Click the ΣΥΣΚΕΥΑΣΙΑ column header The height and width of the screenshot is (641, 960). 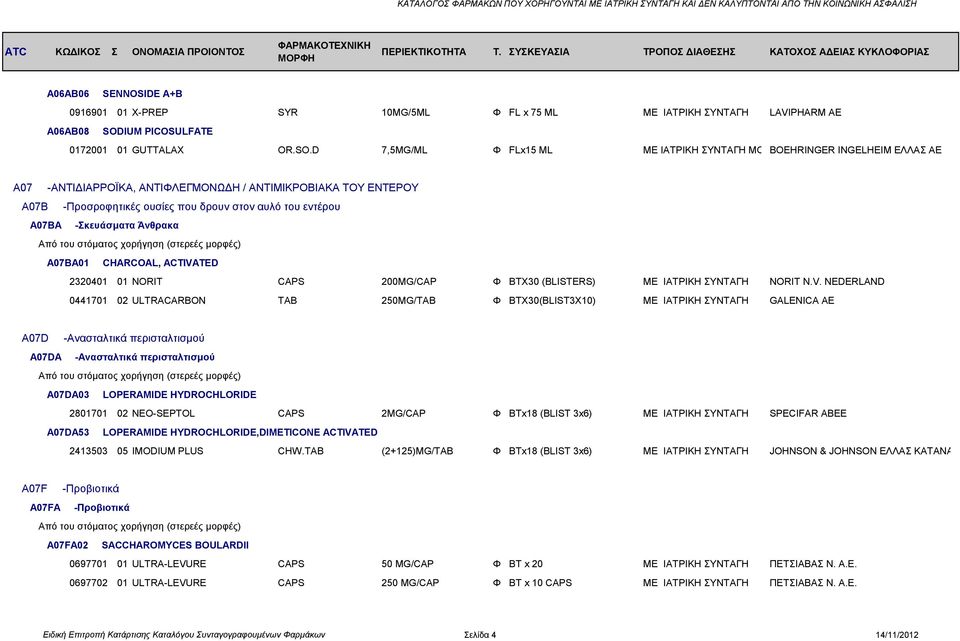(539, 51)
